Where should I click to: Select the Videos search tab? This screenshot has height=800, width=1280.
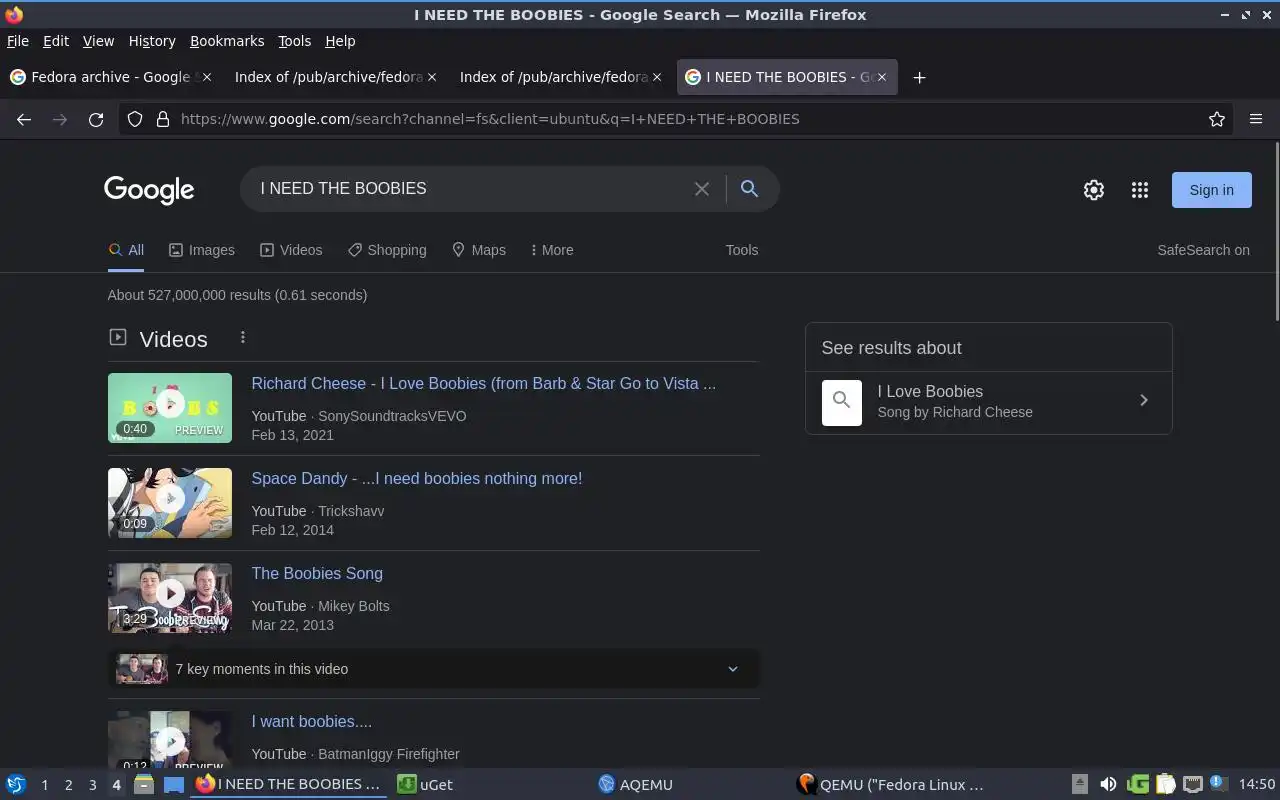(291, 250)
